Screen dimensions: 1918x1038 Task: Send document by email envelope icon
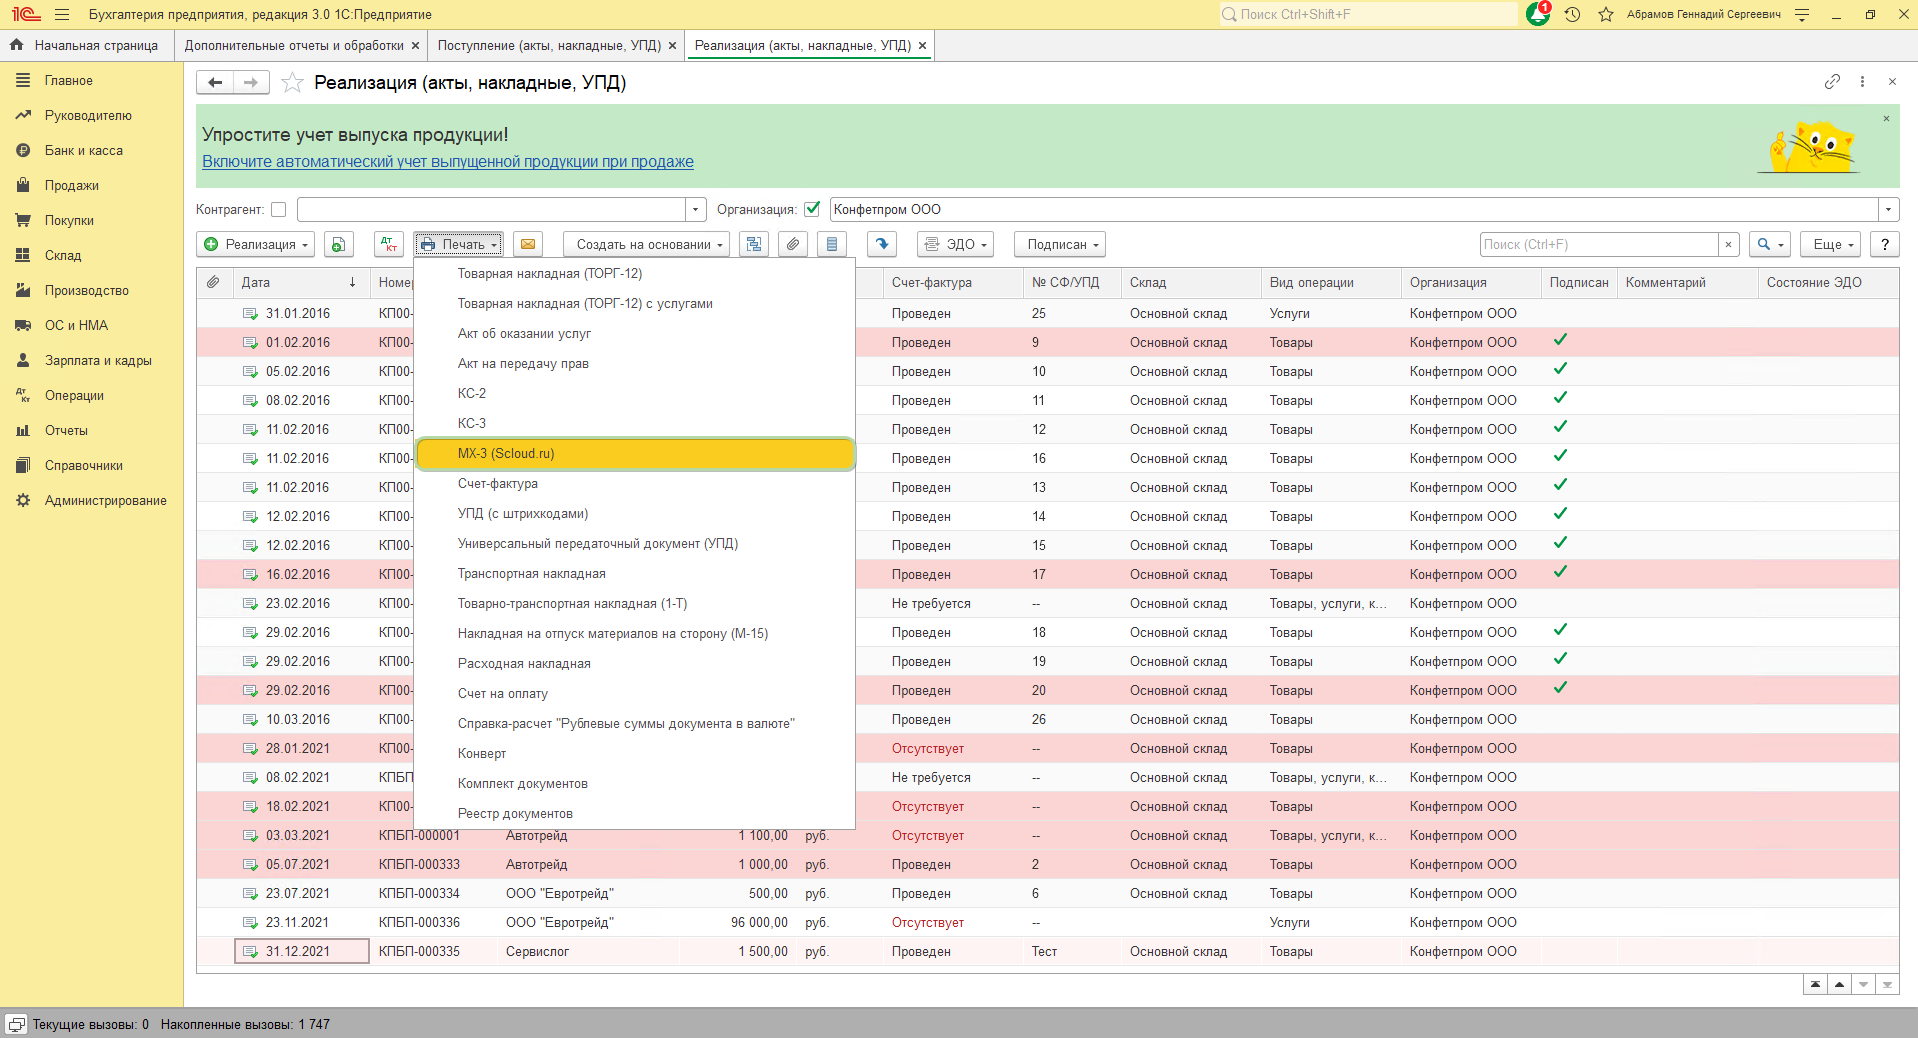click(528, 244)
